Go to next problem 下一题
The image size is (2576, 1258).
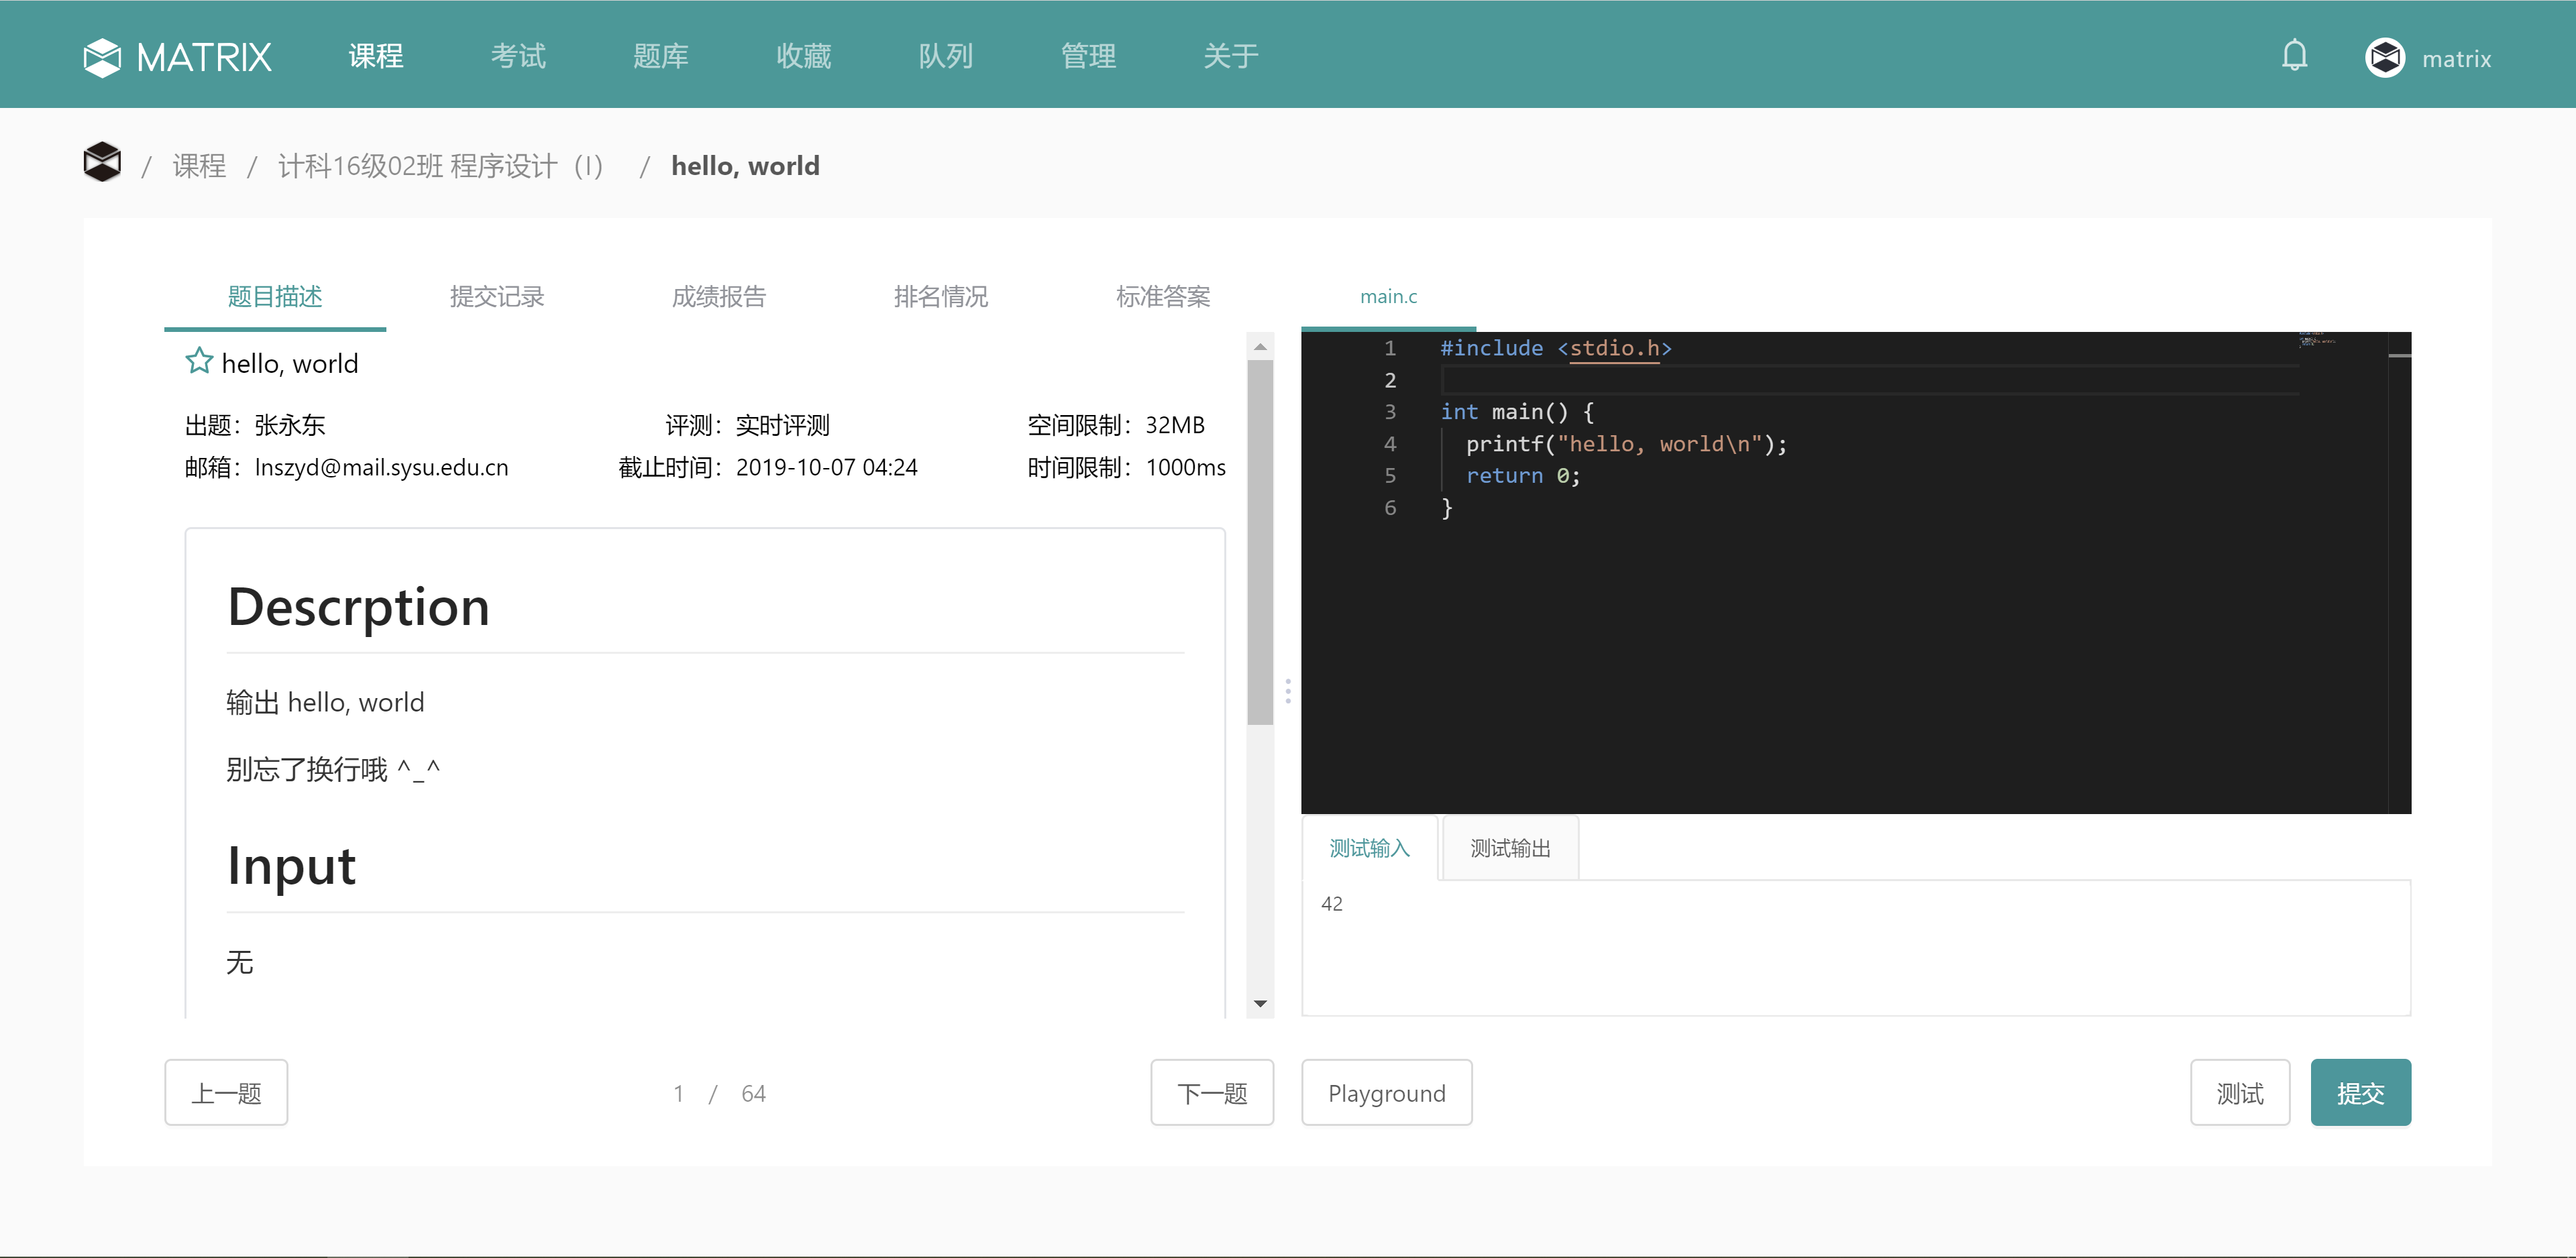(x=1212, y=1092)
